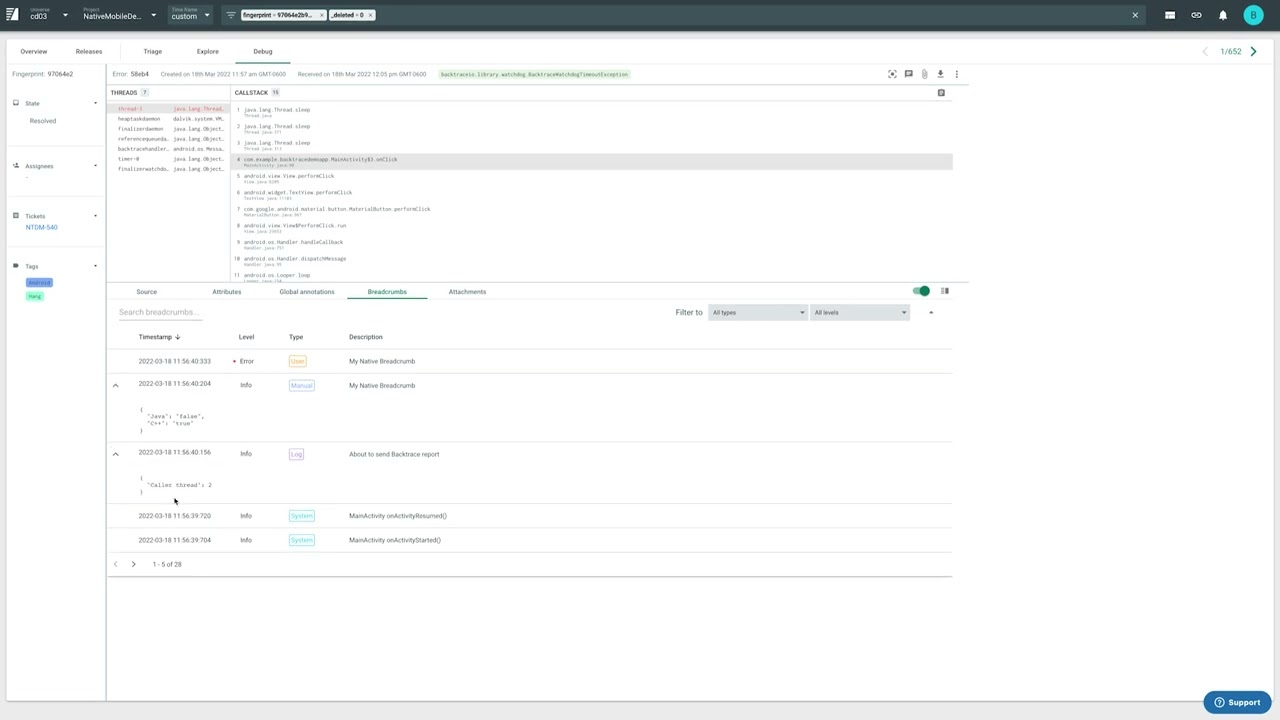Expand the Tags section in the sidebar
This screenshot has height=720, width=1280.
click(x=95, y=266)
